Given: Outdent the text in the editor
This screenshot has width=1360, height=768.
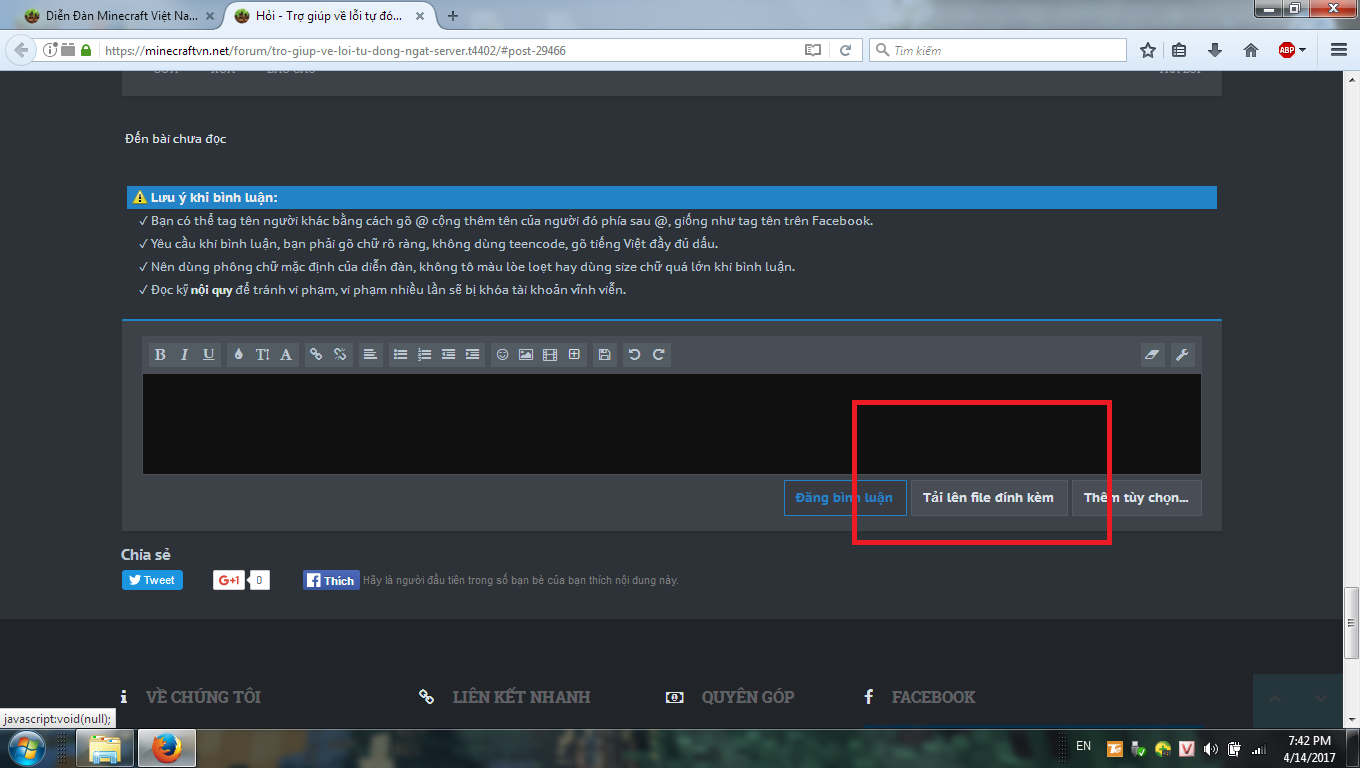Looking at the screenshot, I should tap(448, 354).
